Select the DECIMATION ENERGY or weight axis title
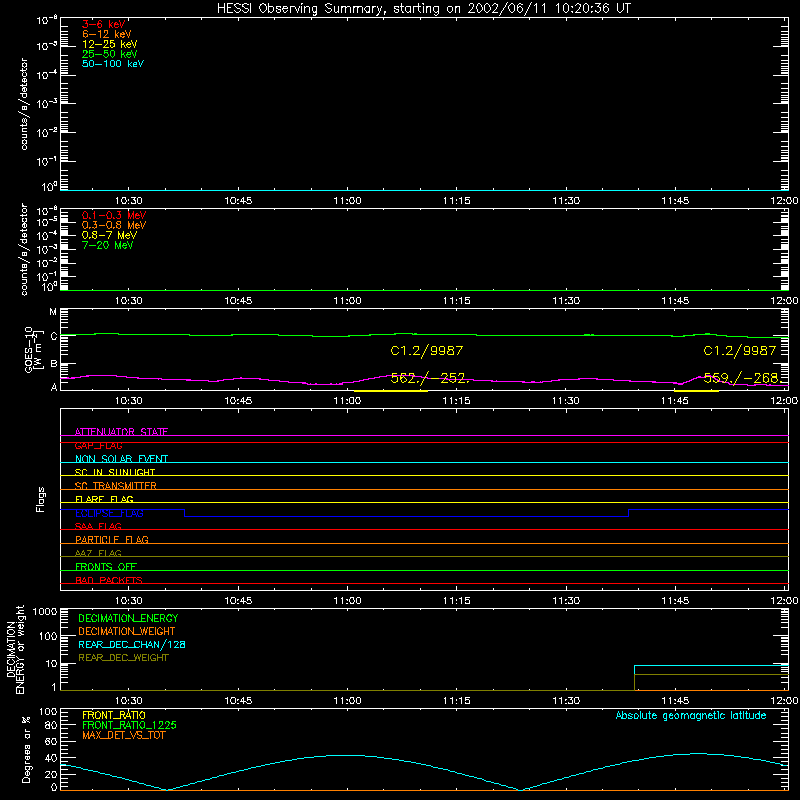 pyautogui.click(x=15, y=649)
